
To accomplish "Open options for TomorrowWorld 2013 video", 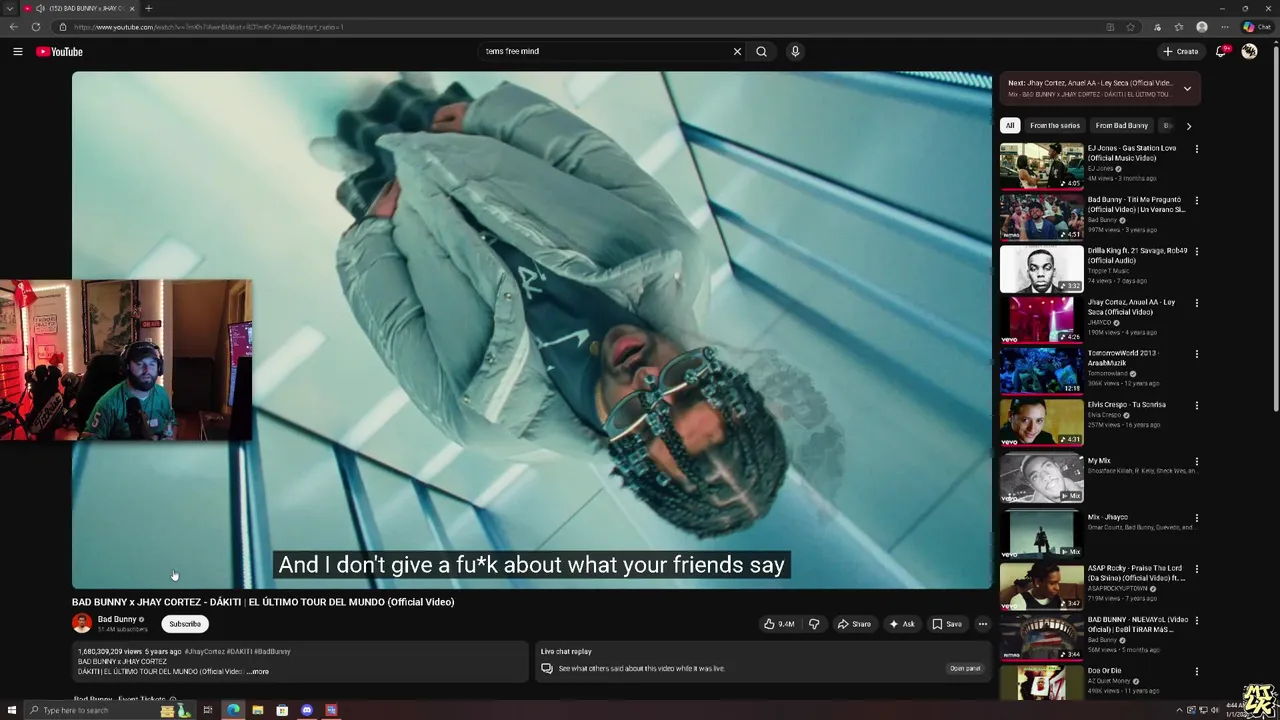I will pyautogui.click(x=1196, y=354).
